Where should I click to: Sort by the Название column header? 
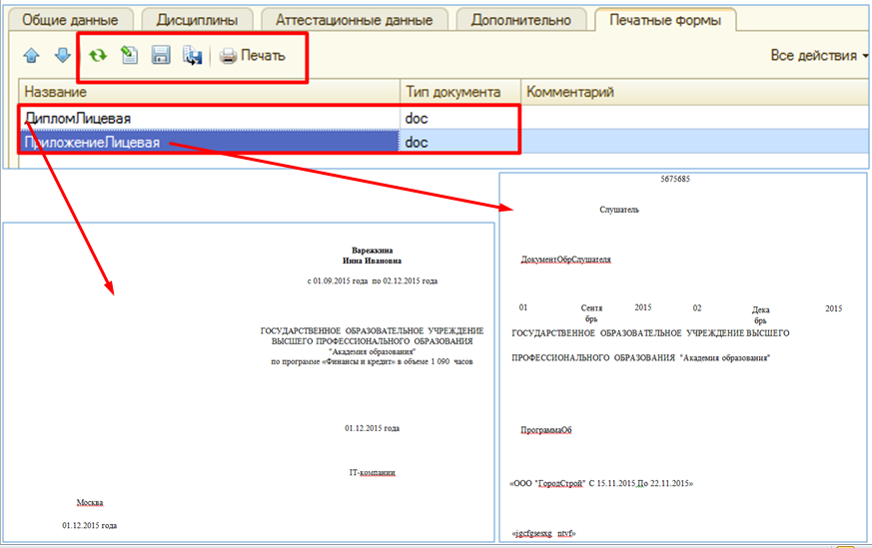pos(210,92)
